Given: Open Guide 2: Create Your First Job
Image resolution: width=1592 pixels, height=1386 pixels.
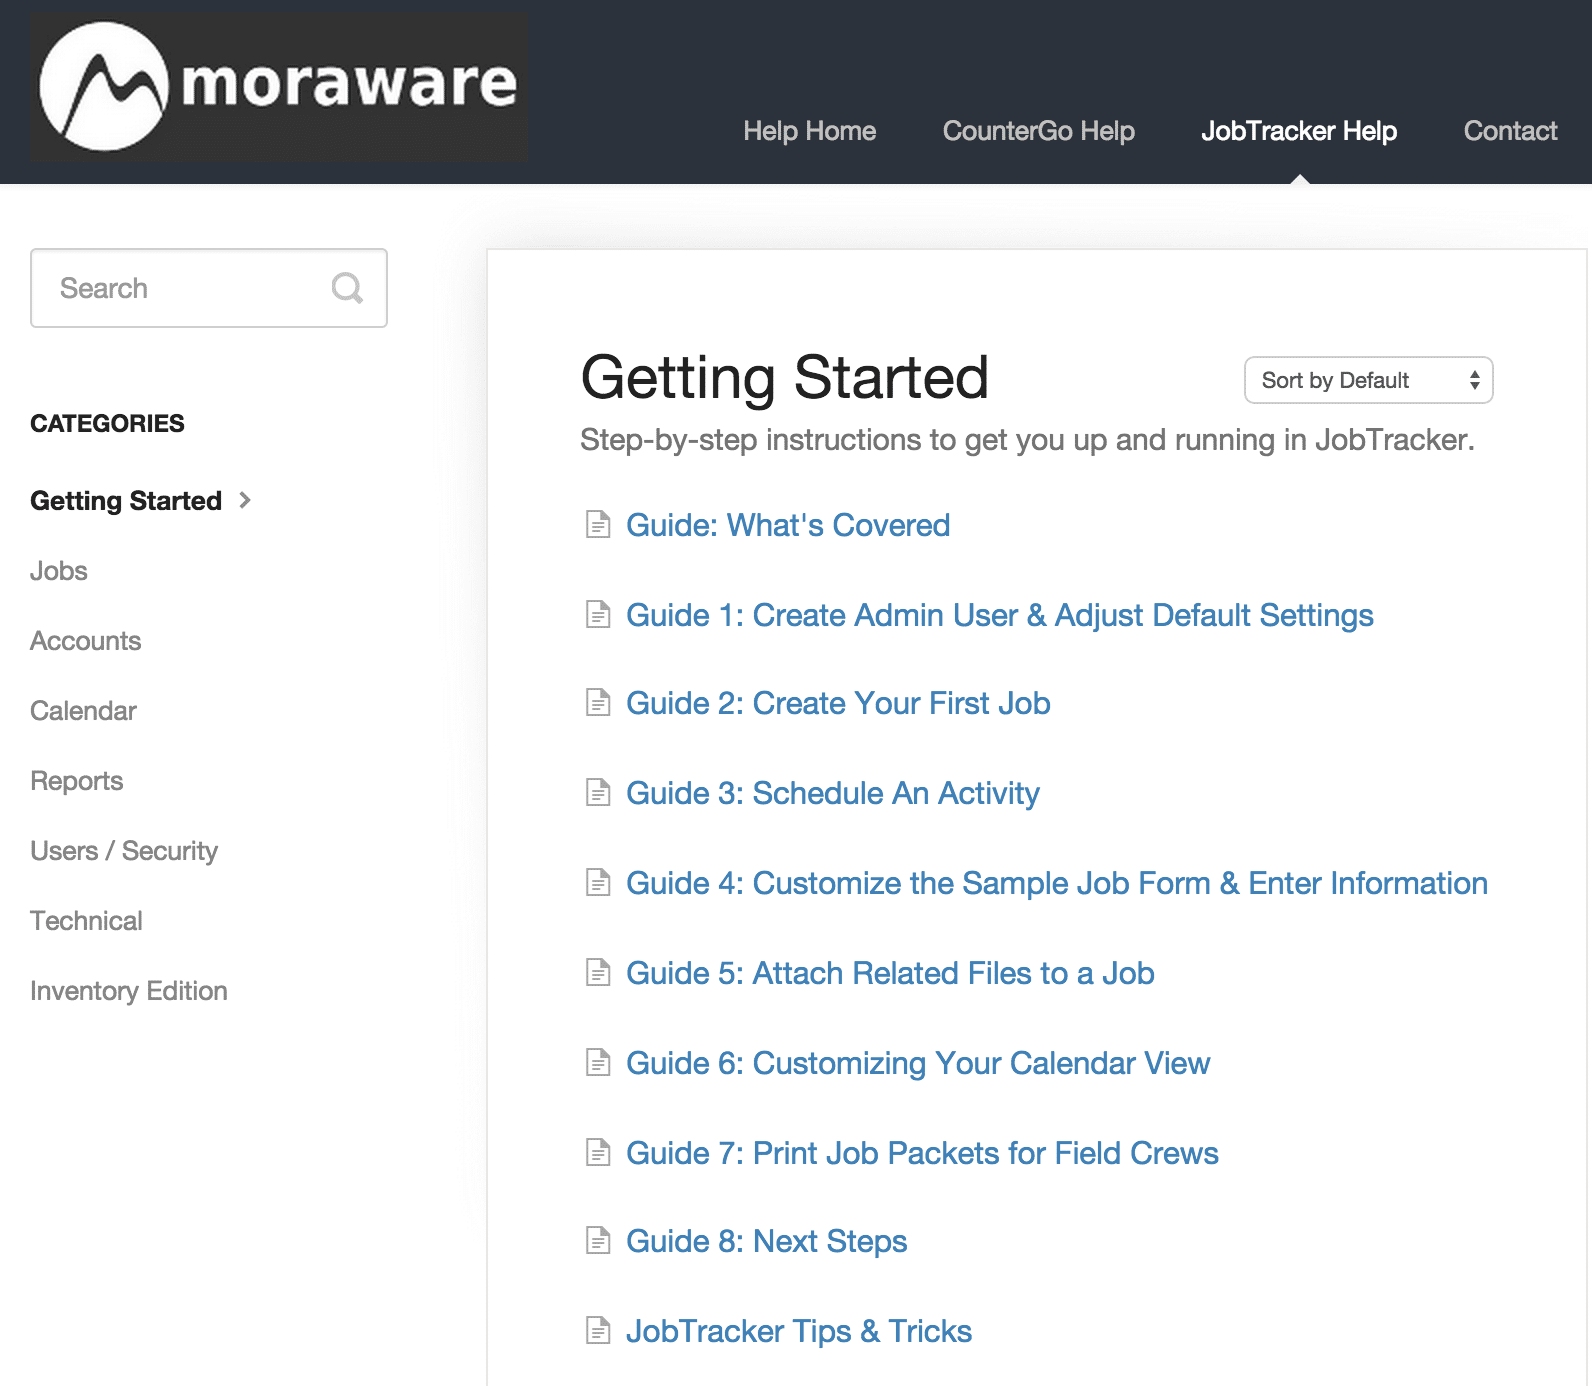Looking at the screenshot, I should click(x=838, y=703).
